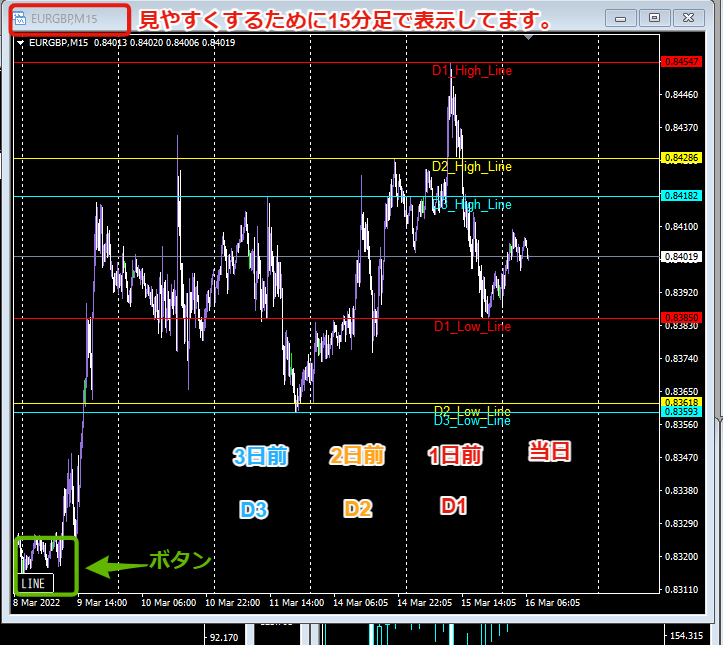
Task: Click the 9 Mar 14:00 time label
Action: click(102, 603)
